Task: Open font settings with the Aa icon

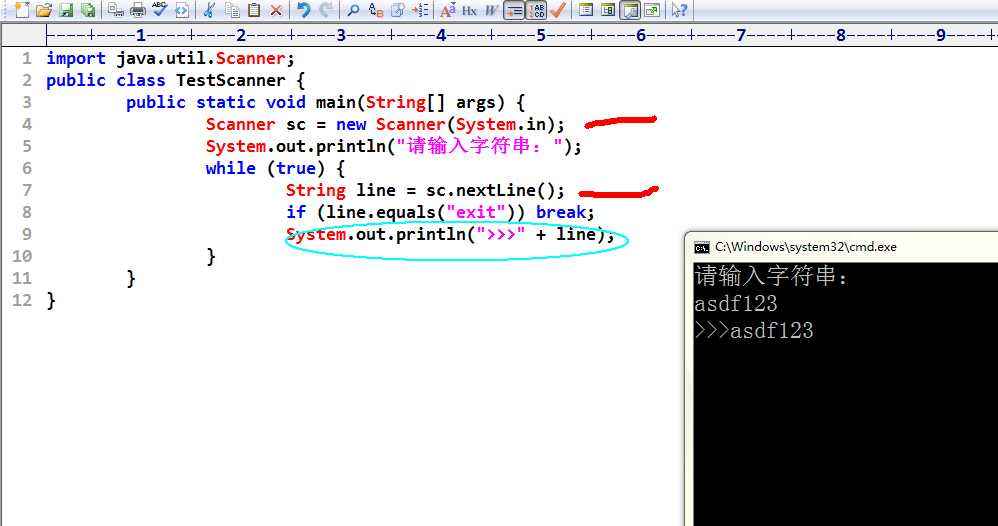Action: (447, 10)
